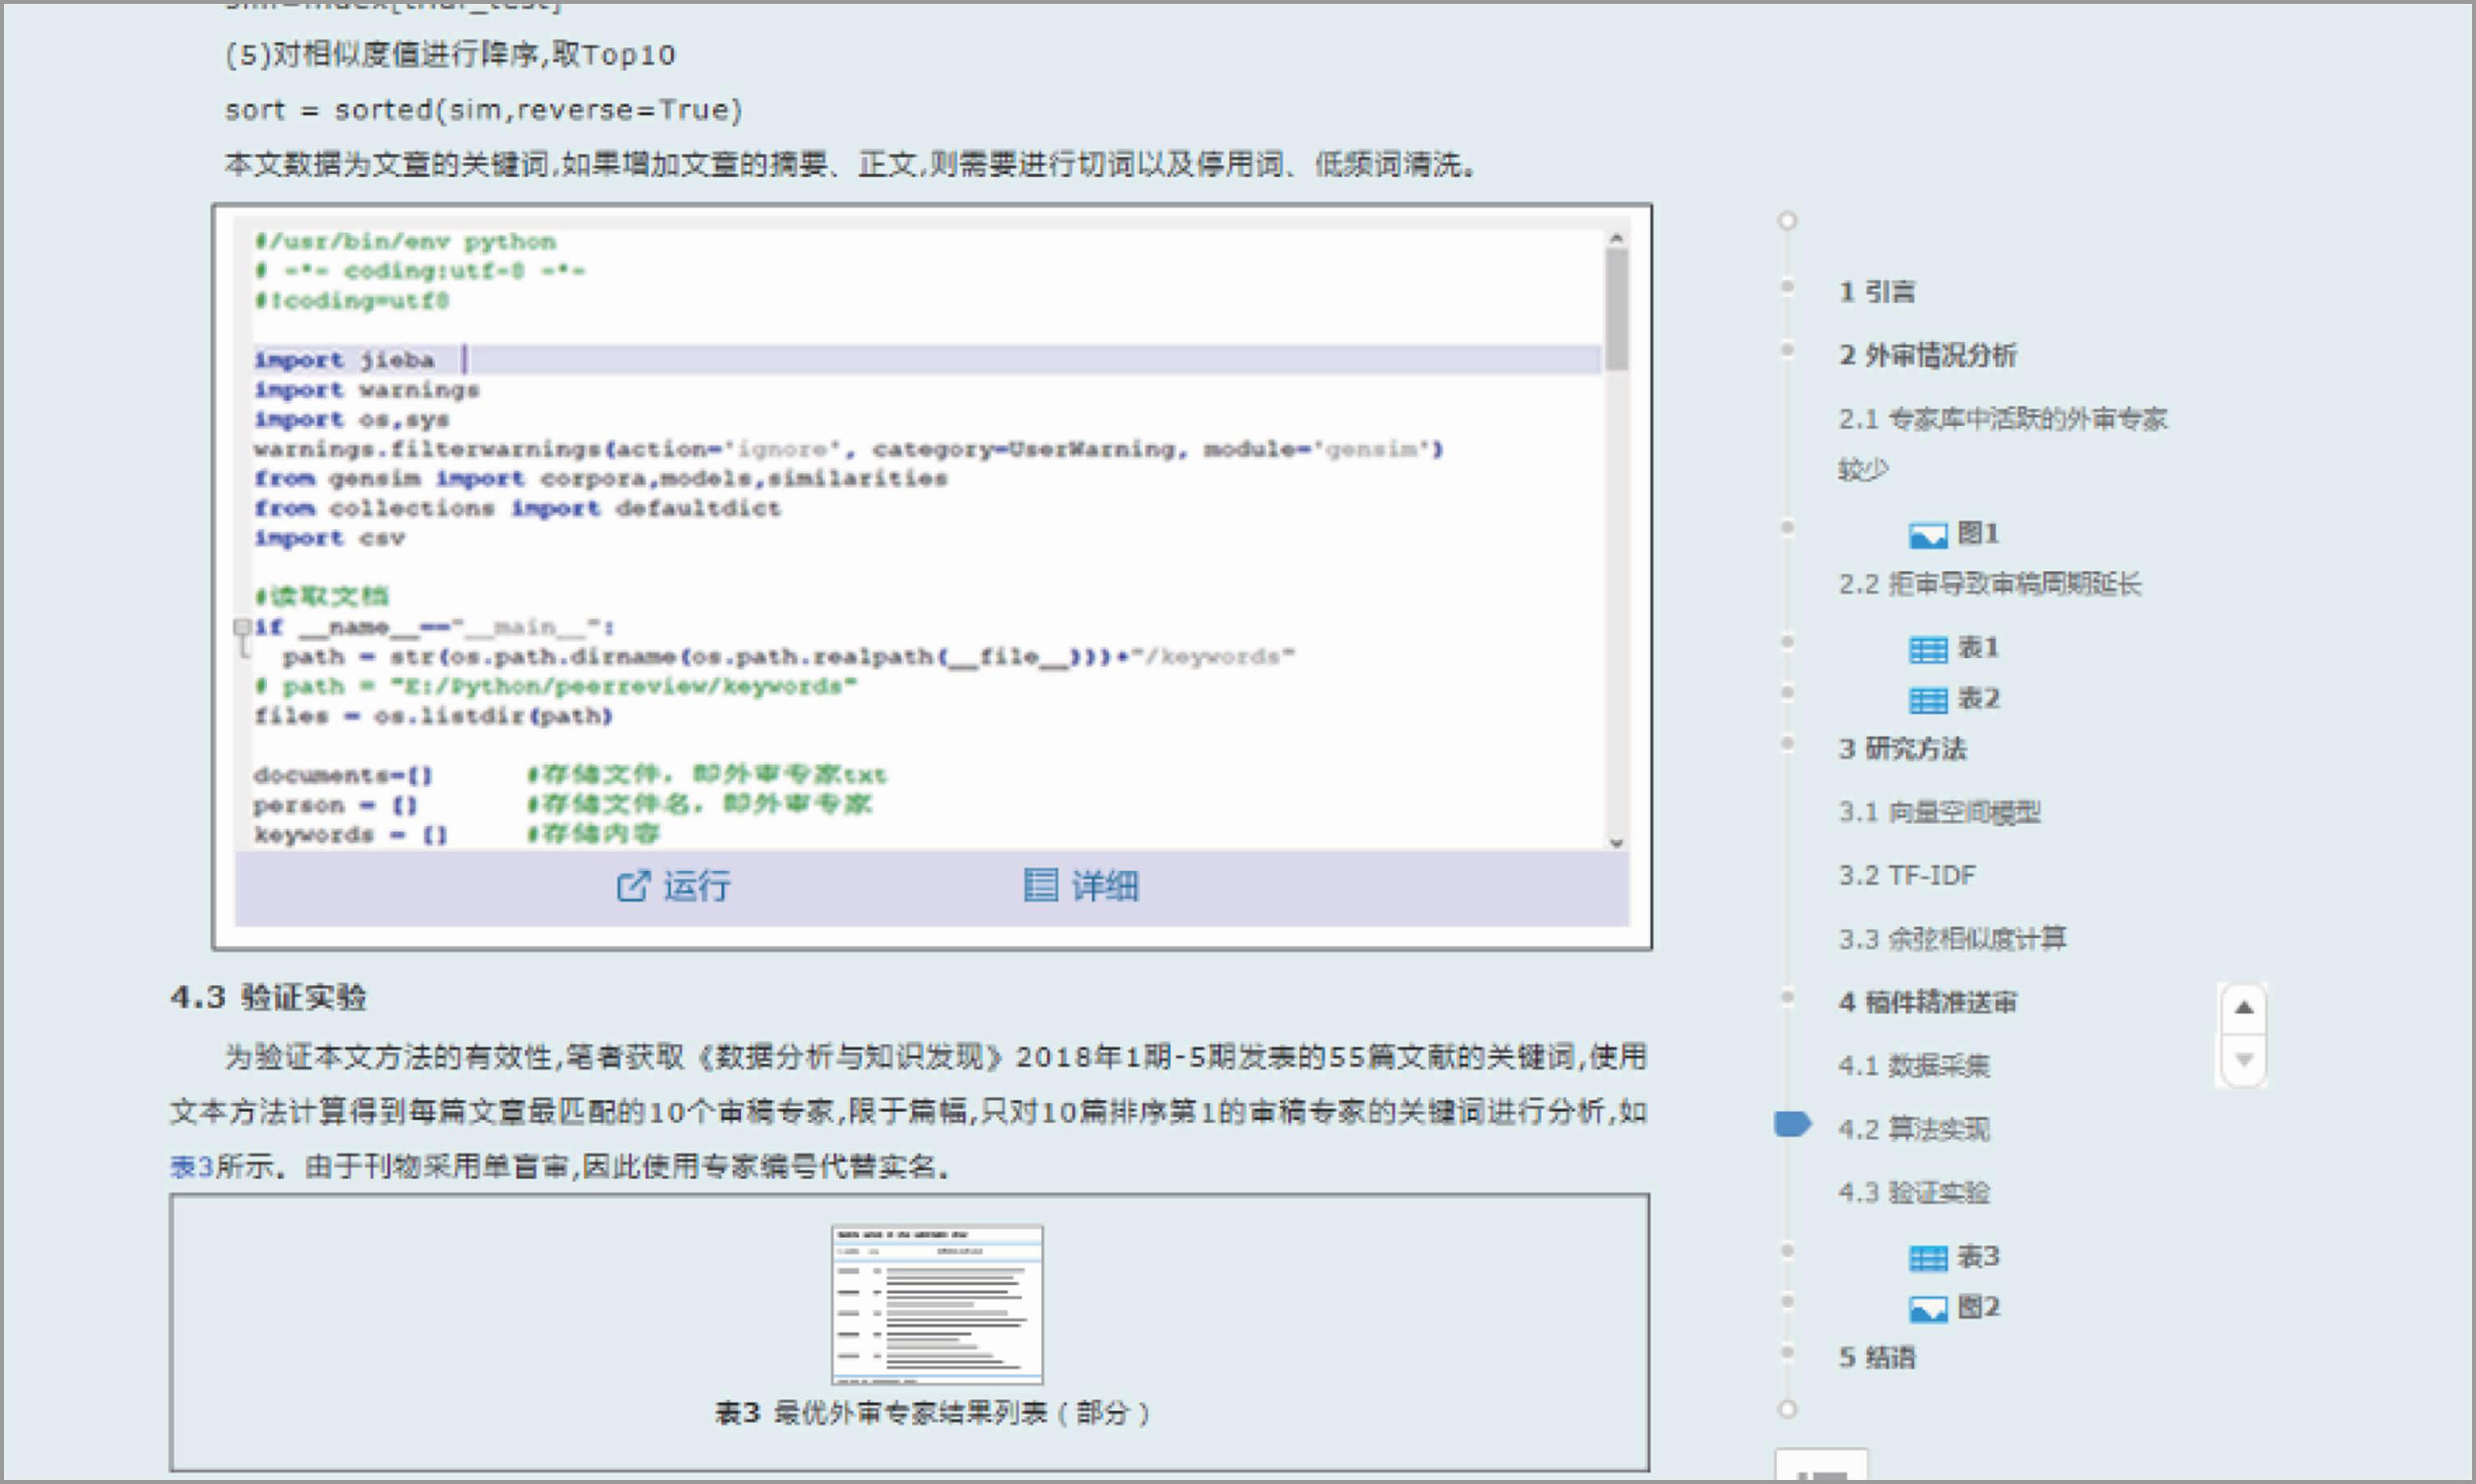Click the line (5)对相似度值进行降序,取Top10

(x=450, y=55)
